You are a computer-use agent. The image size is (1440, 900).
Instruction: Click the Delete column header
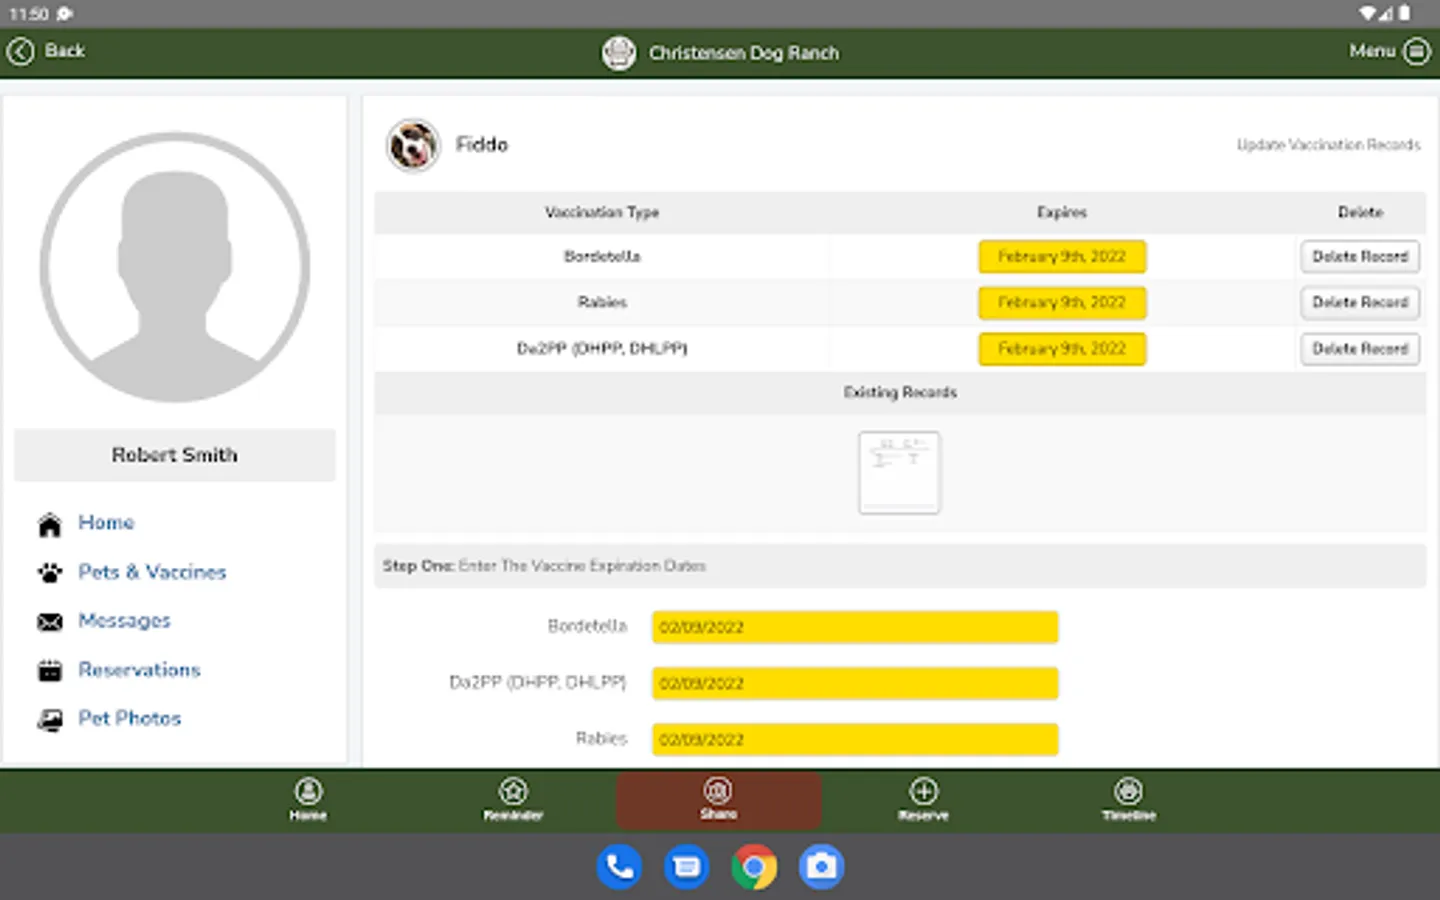coord(1360,212)
